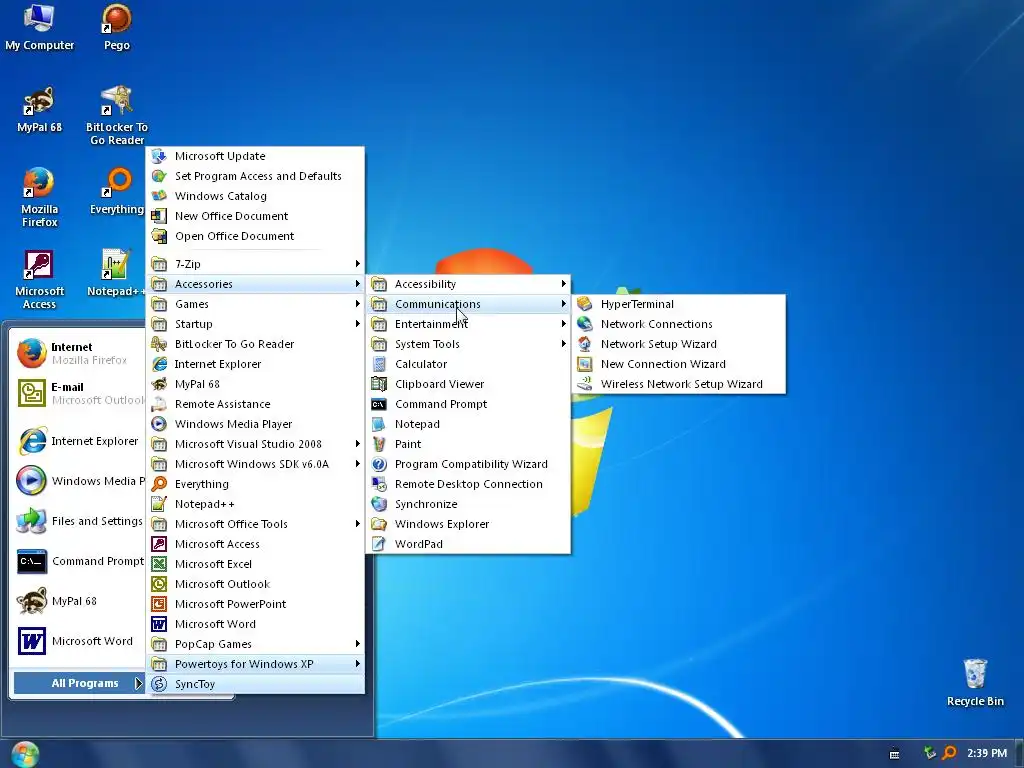
Task: Open My Computer desktop icon
Action: 39,27
